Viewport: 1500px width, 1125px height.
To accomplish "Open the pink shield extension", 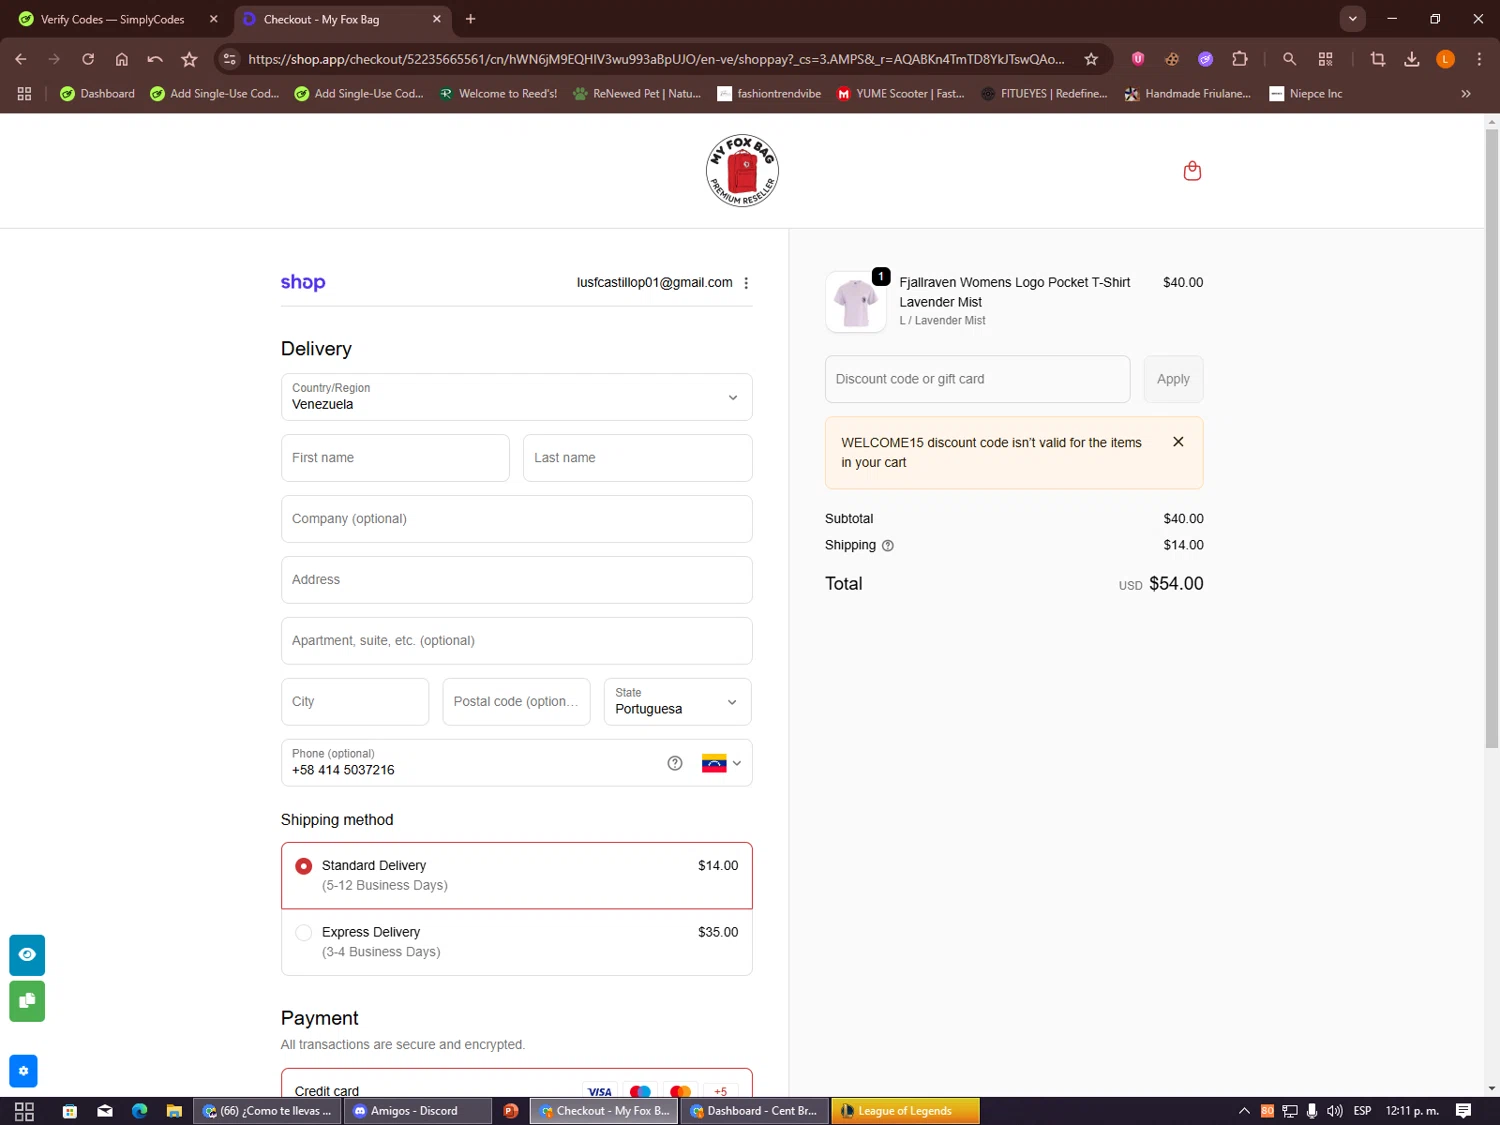I will (x=1138, y=59).
